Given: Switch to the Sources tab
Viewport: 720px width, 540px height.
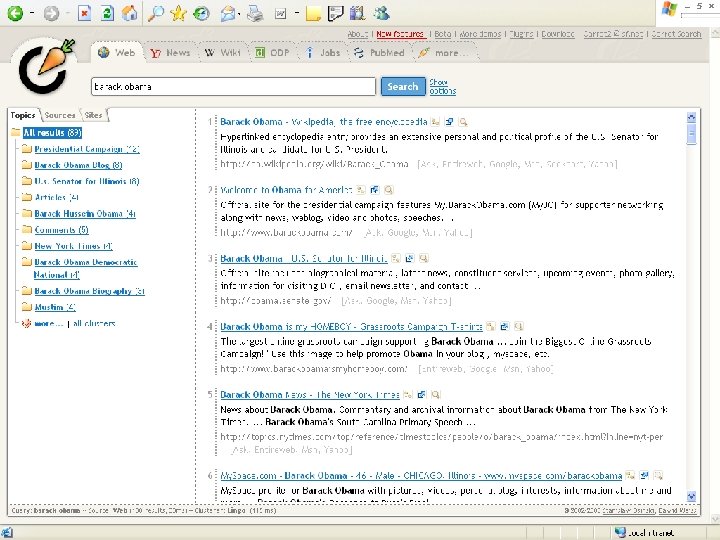Looking at the screenshot, I should click(60, 115).
